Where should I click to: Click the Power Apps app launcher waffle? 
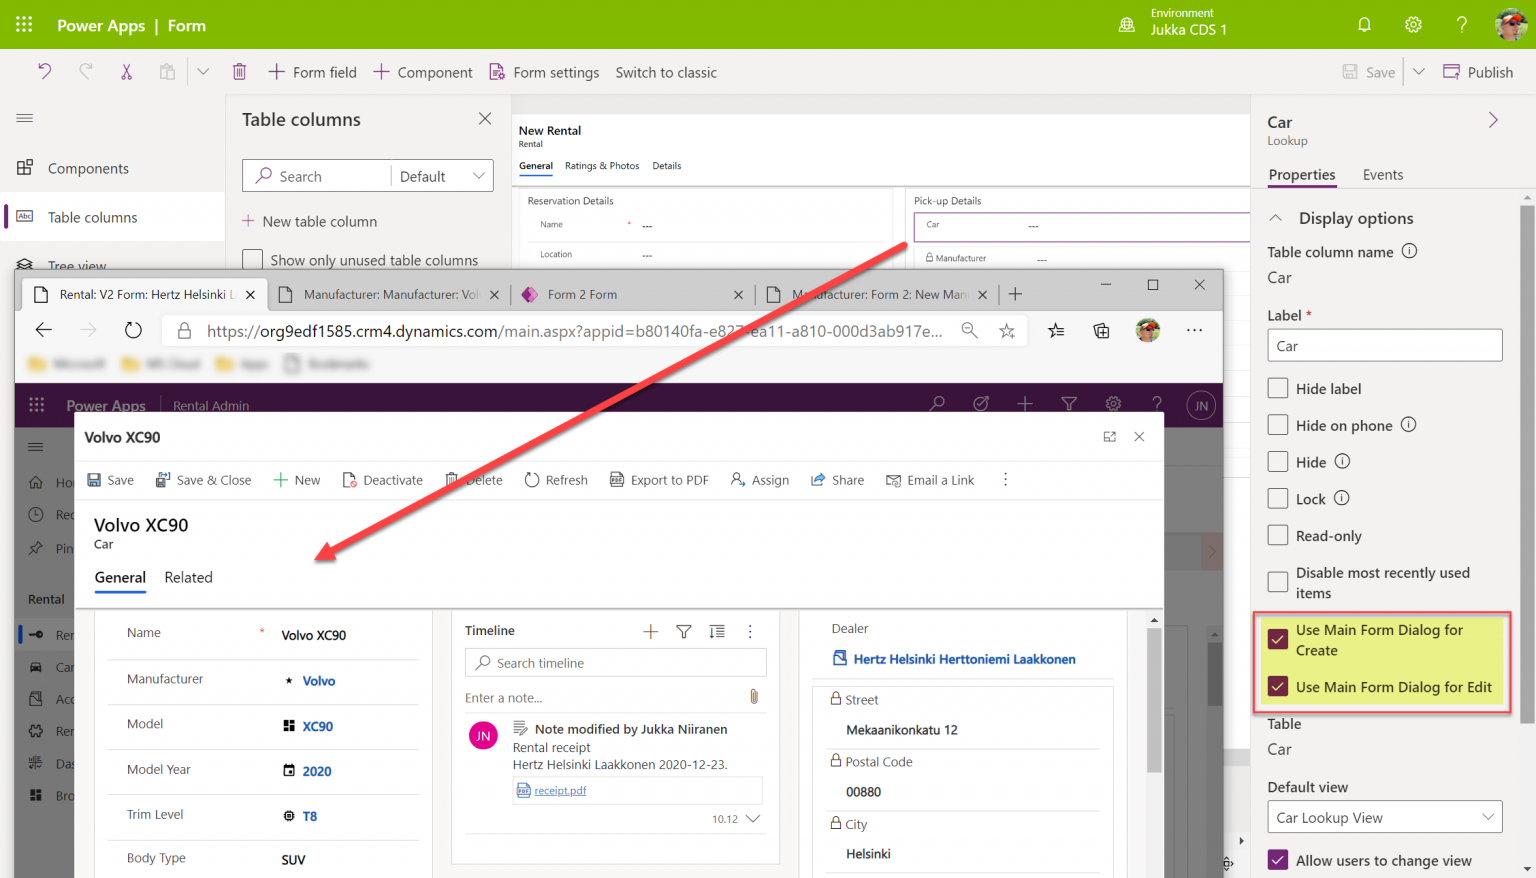[24, 25]
